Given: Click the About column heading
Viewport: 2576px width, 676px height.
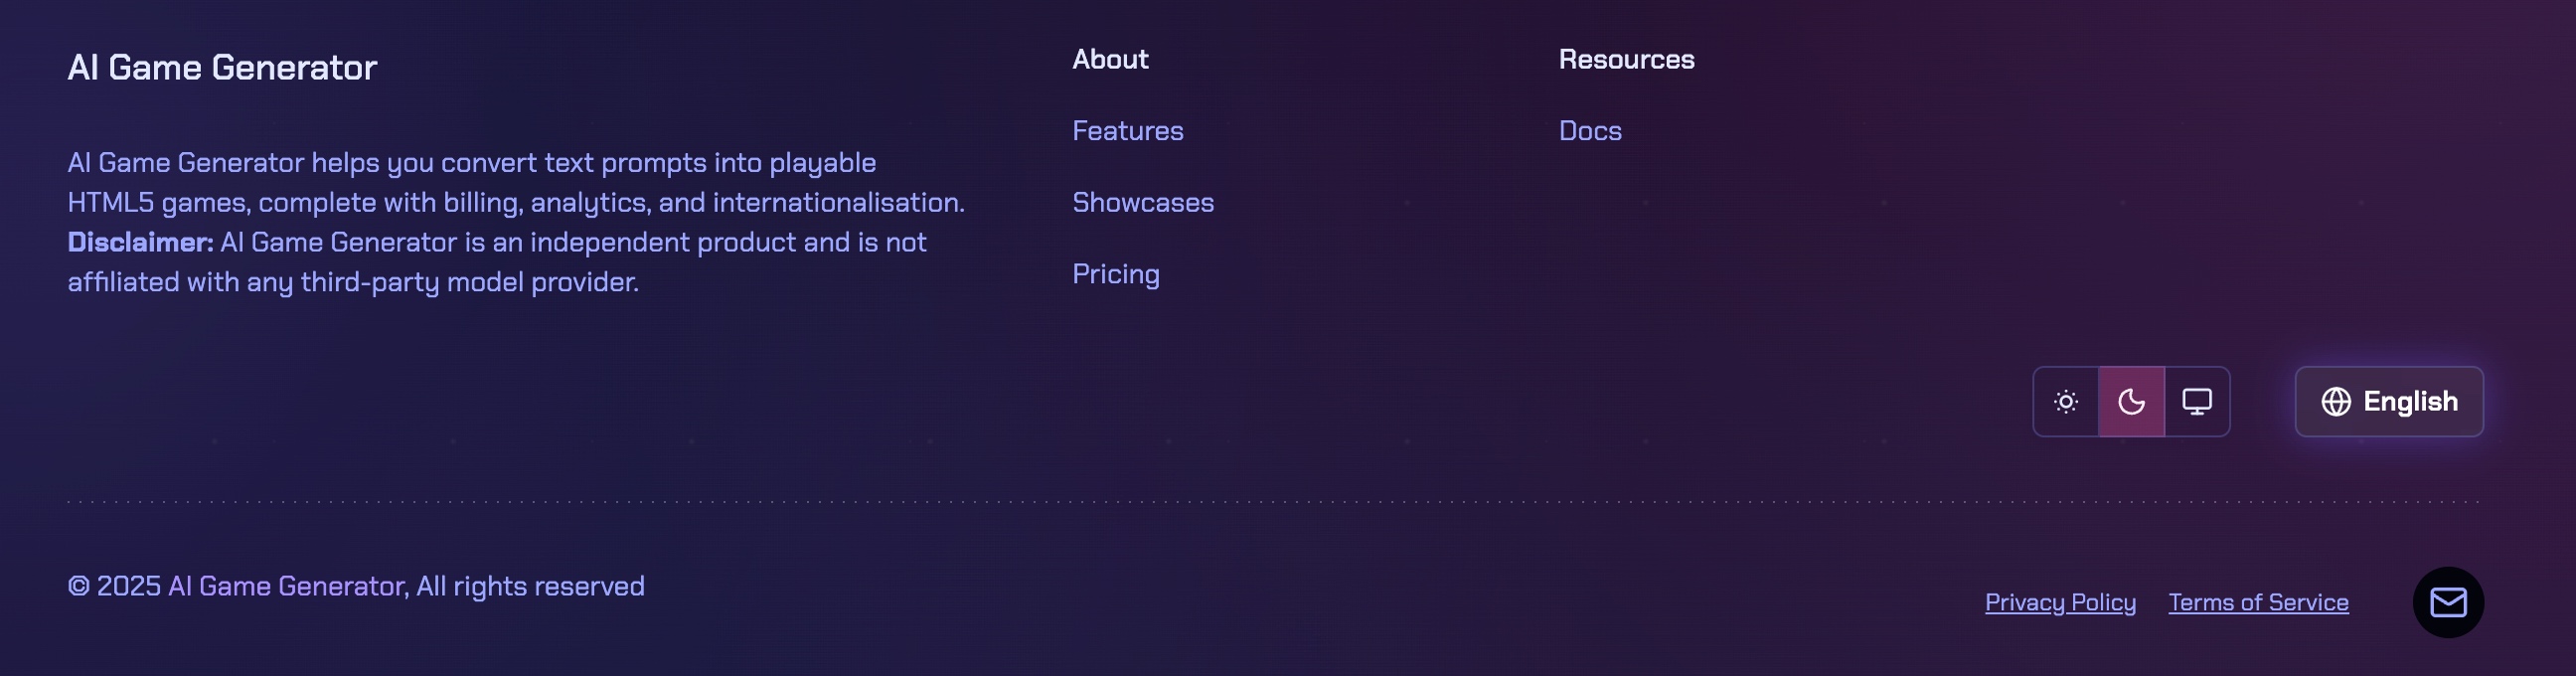Looking at the screenshot, I should [x=1110, y=59].
